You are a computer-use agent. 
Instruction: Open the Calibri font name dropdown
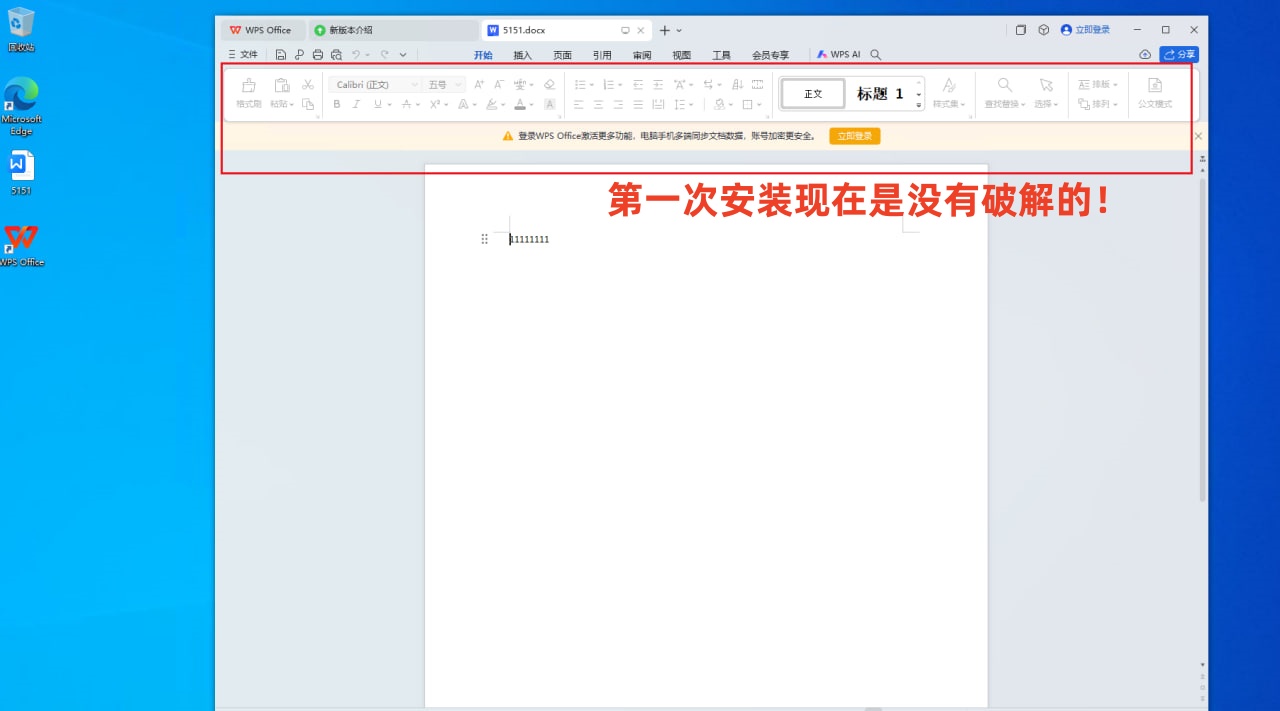[x=376, y=85]
